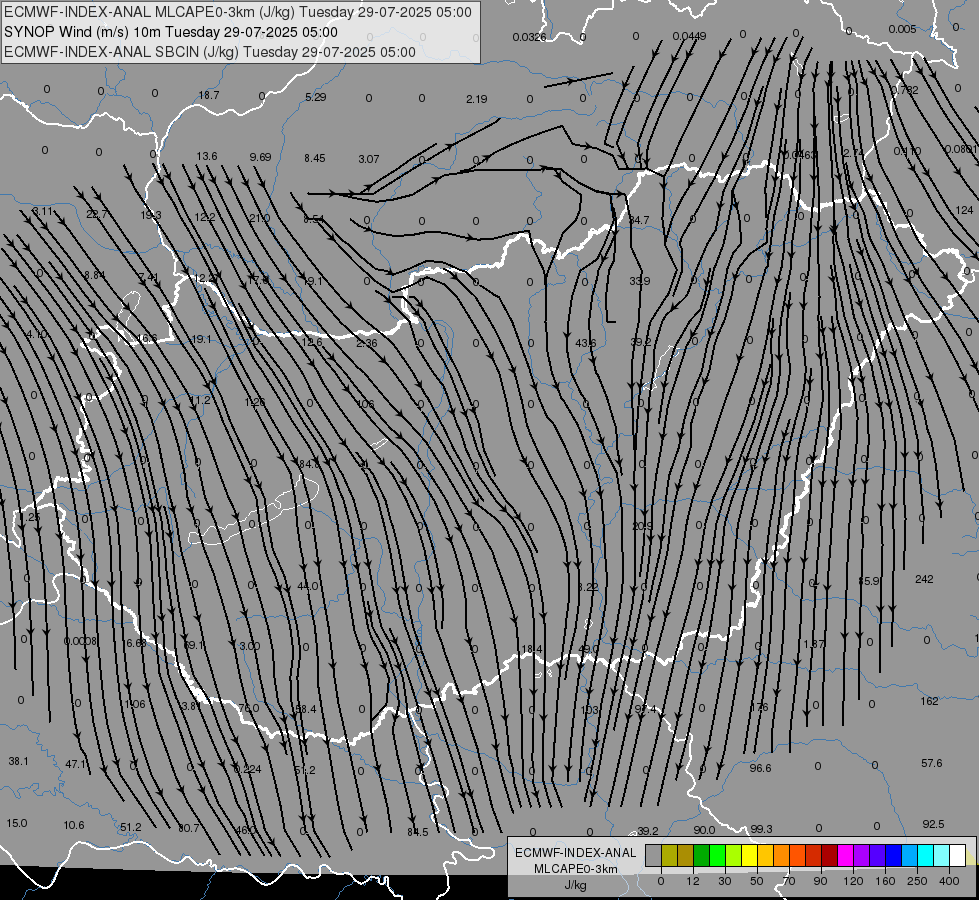Select the 30 tick label on legend
The width and height of the screenshot is (979, 900).
coord(725,881)
